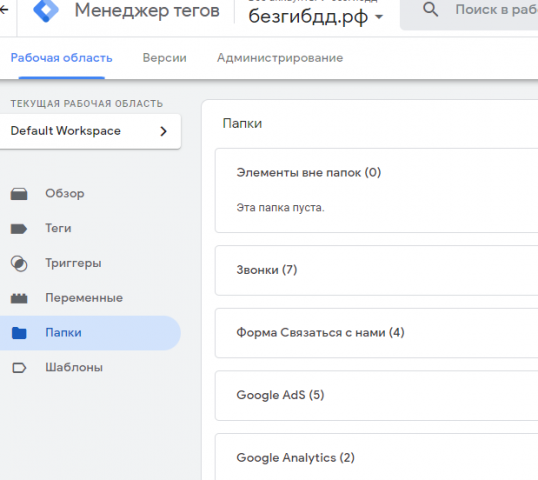The image size is (538, 480).
Task: Click the back arrow icon
Action: click(3, 10)
